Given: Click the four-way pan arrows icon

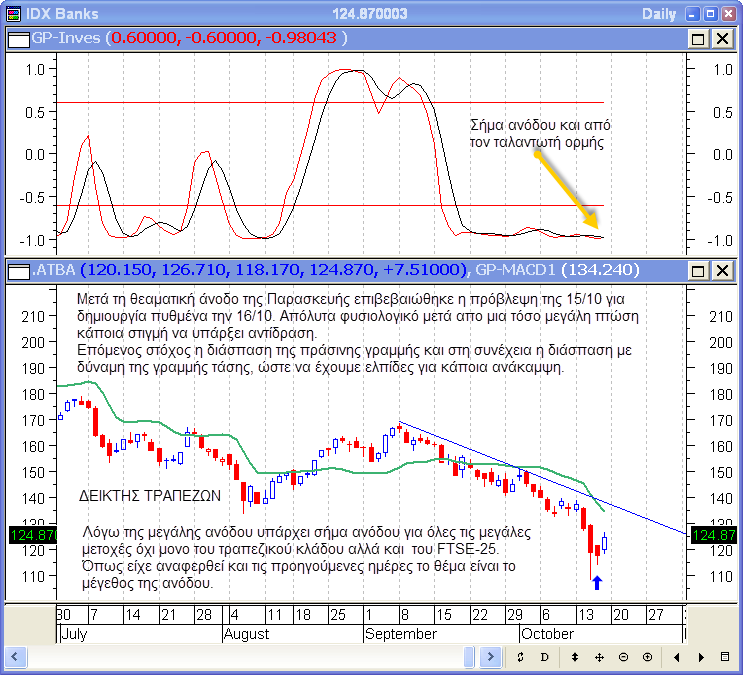Looking at the screenshot, I should click(599, 657).
